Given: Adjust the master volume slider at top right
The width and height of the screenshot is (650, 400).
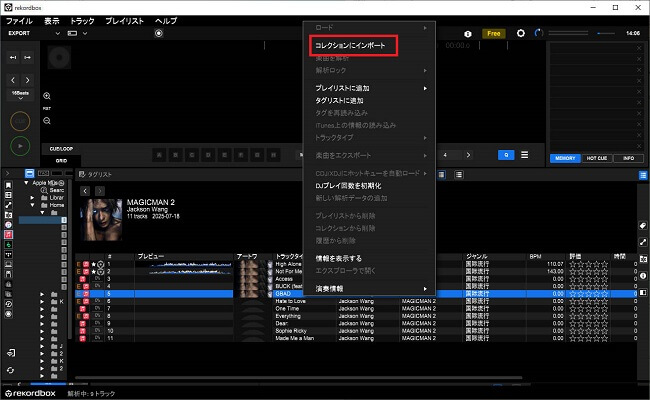Looking at the screenshot, I should pos(606,33).
